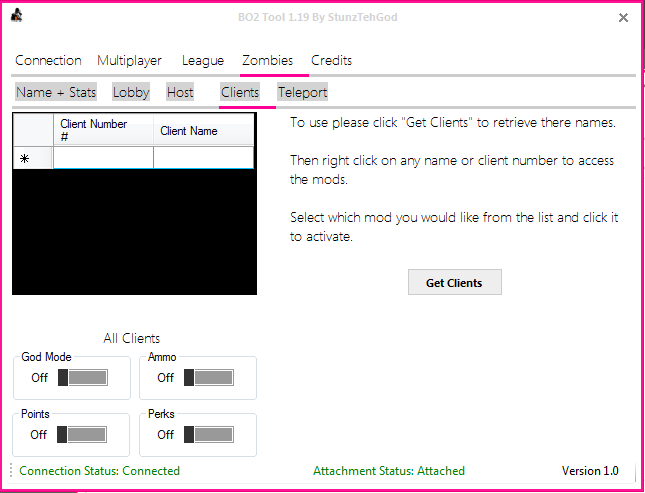Viewport: 645px width, 493px height.
Task: Select the Host sub-tab
Action: [x=180, y=93]
